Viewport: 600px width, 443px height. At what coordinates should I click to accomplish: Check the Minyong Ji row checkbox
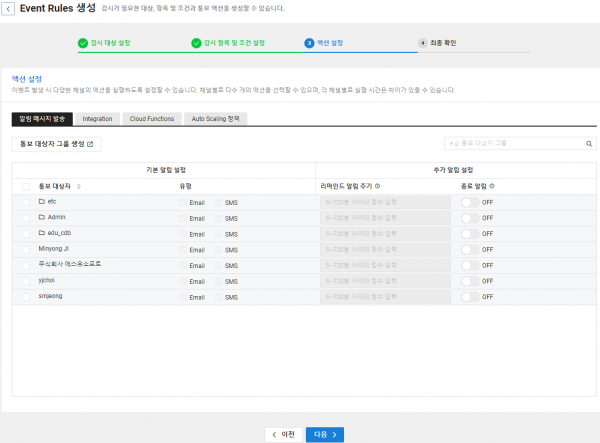(x=26, y=250)
